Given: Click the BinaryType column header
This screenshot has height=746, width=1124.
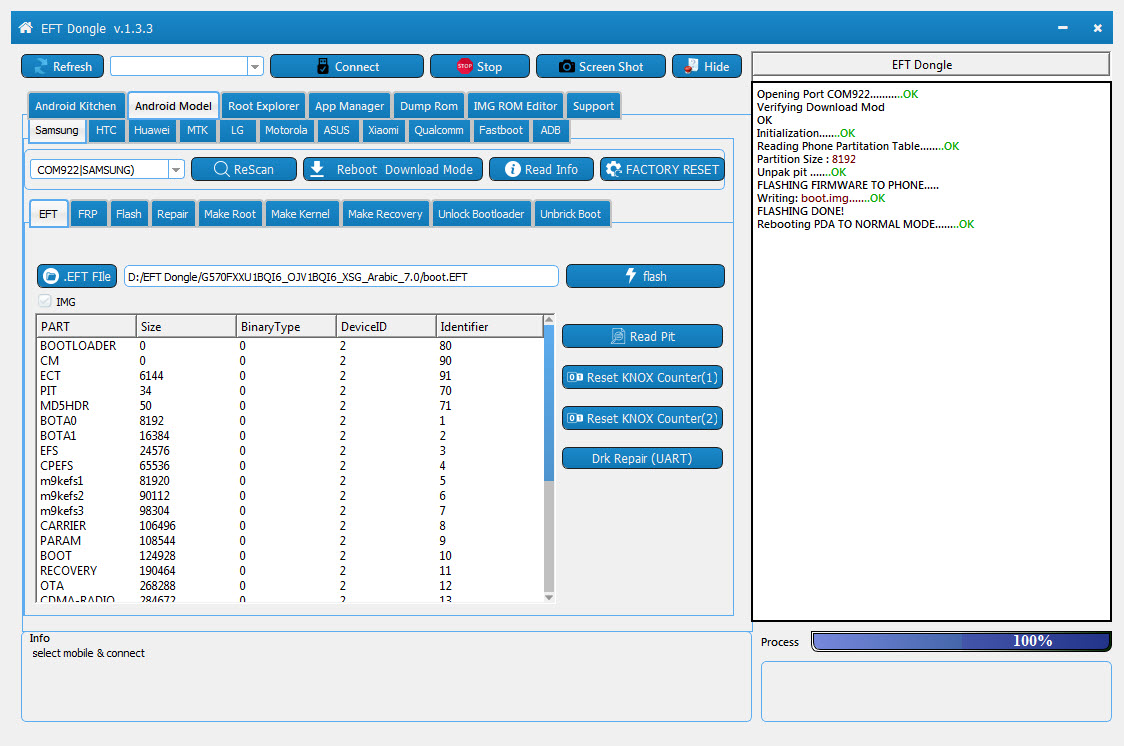Looking at the screenshot, I should pyautogui.click(x=286, y=327).
